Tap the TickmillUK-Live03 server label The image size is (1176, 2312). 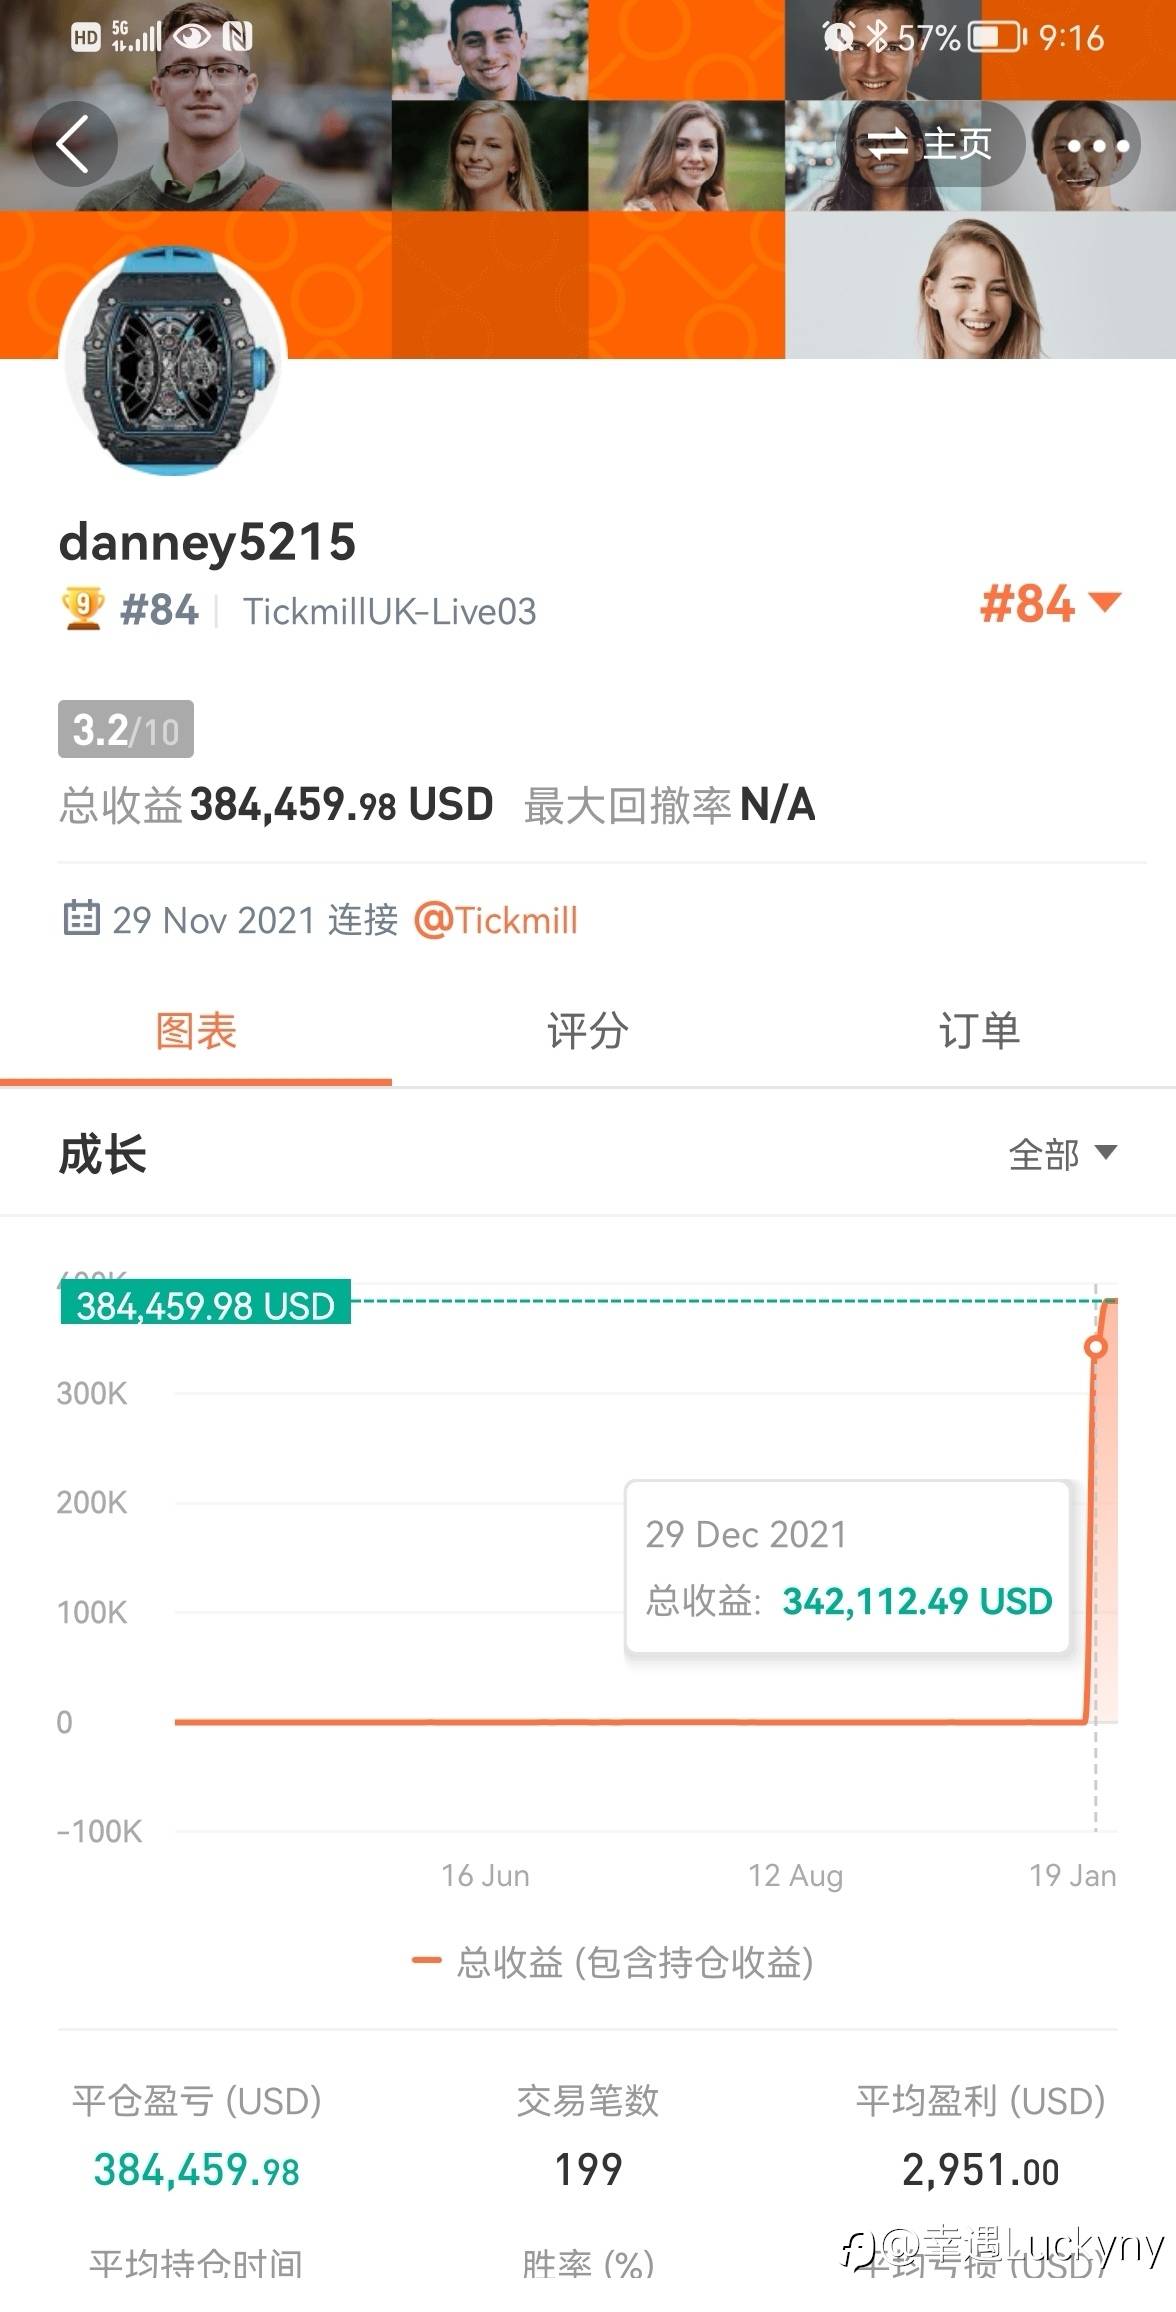[x=390, y=611]
